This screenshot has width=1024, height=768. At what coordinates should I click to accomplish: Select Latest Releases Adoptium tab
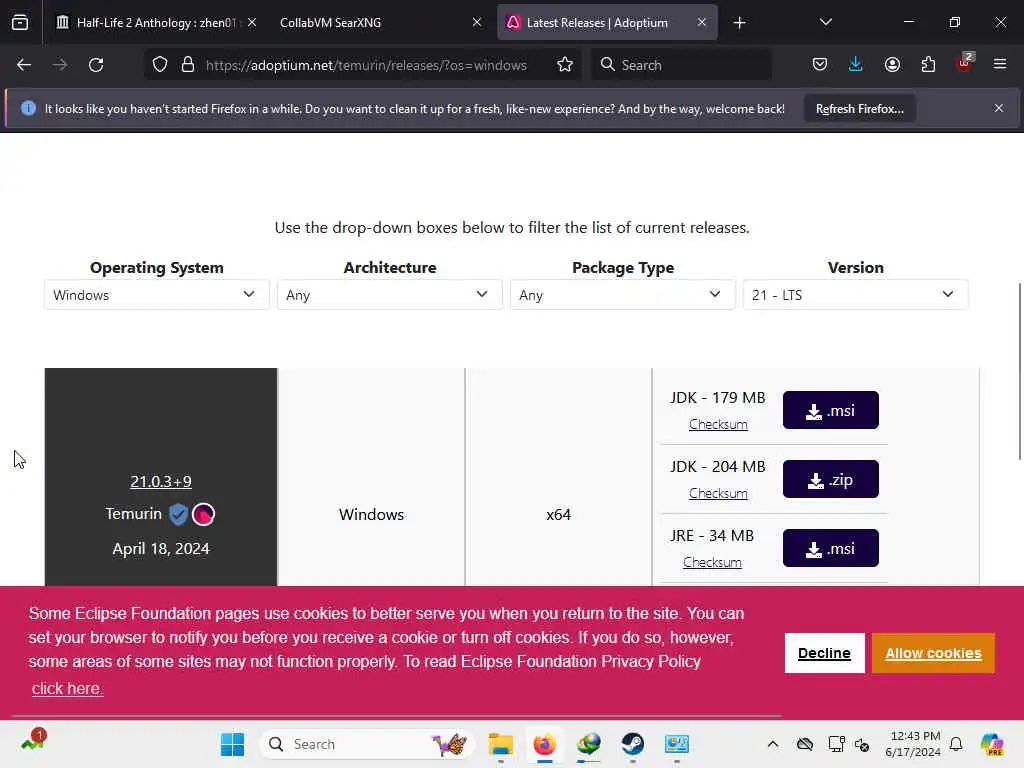[597, 23]
